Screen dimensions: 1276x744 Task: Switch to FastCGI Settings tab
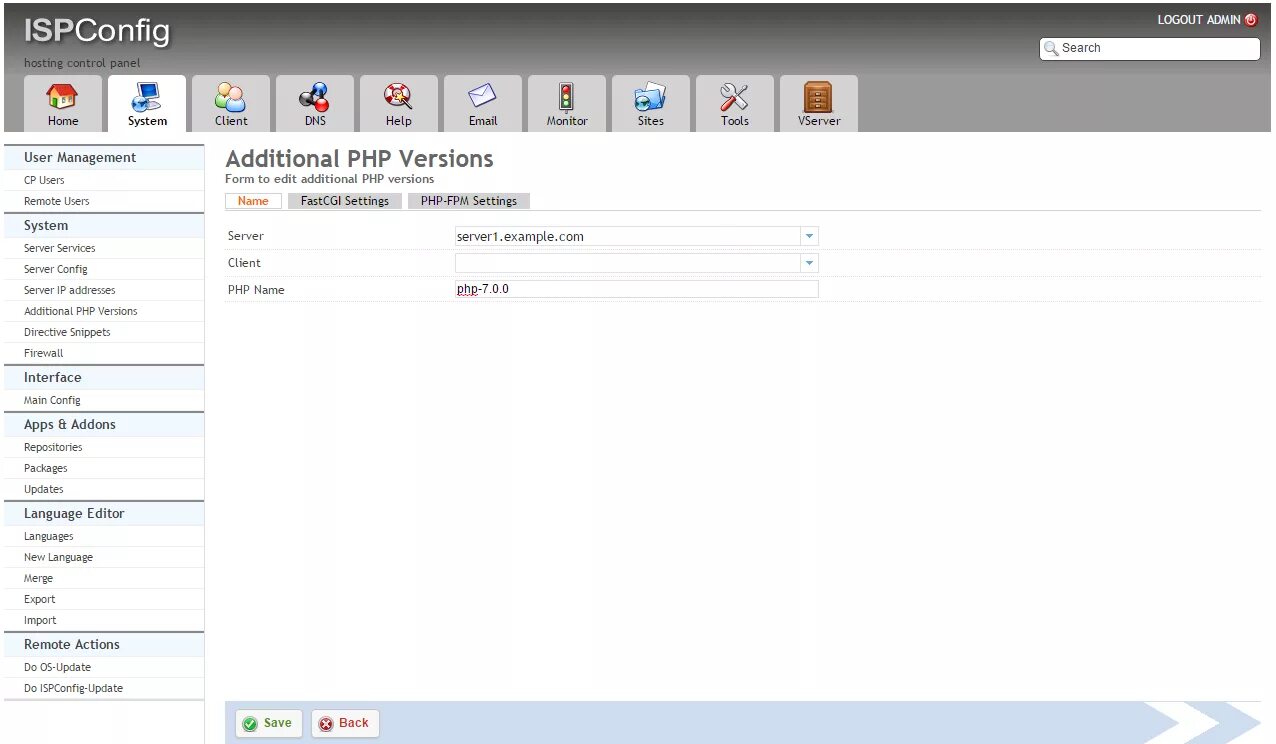tap(345, 201)
